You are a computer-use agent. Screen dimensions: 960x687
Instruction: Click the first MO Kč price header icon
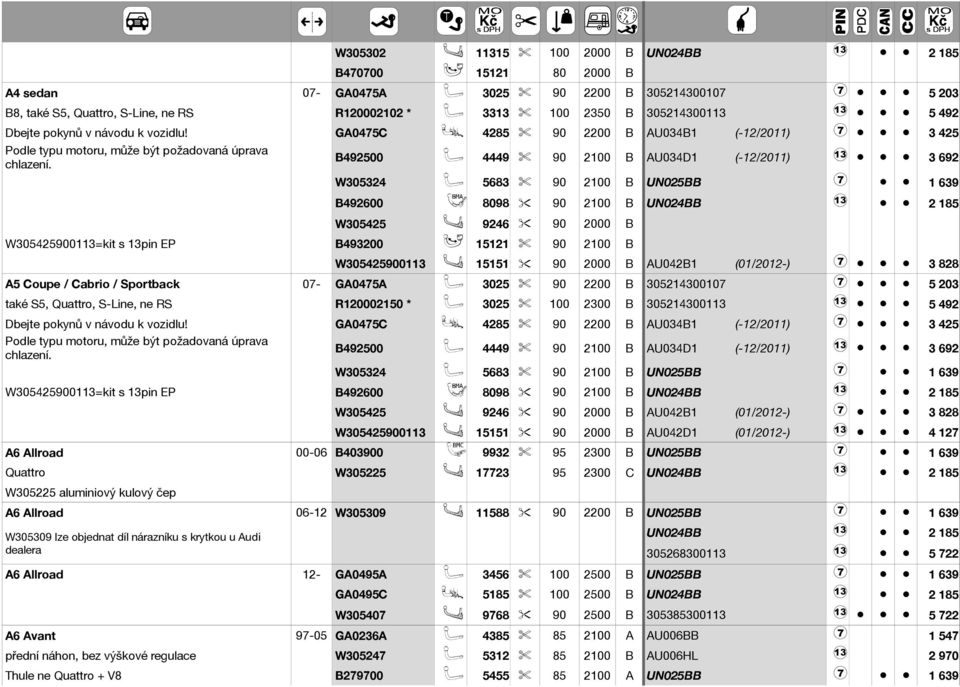[489, 21]
